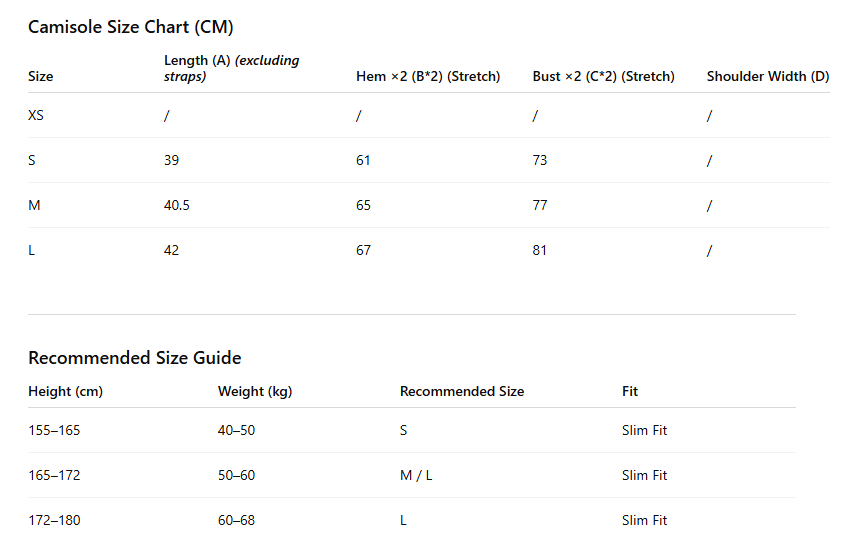
Task: Select the bust value 81 in the L row
Action: (540, 250)
